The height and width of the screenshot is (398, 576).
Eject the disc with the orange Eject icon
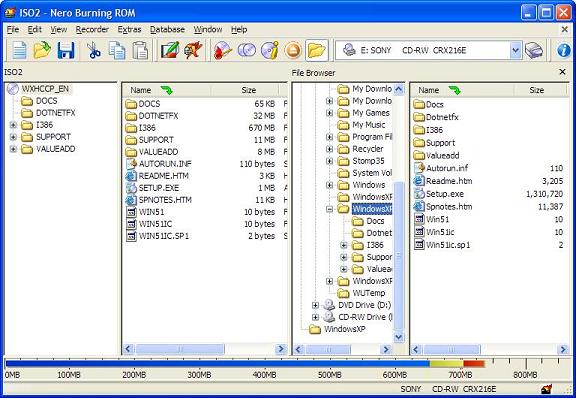coord(293,50)
